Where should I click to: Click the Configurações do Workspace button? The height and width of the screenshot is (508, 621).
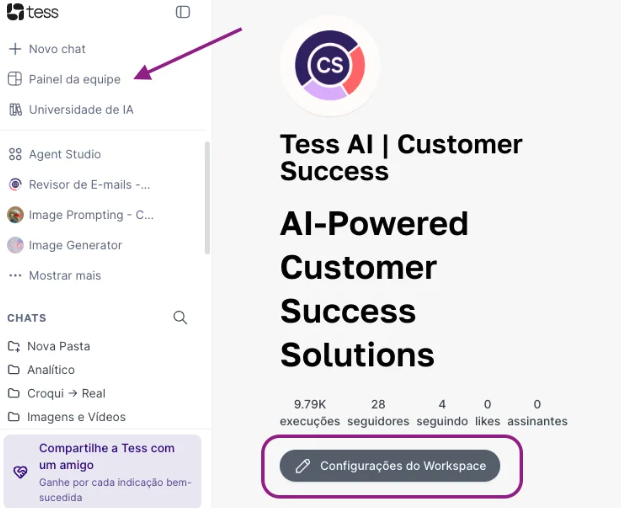click(390, 466)
